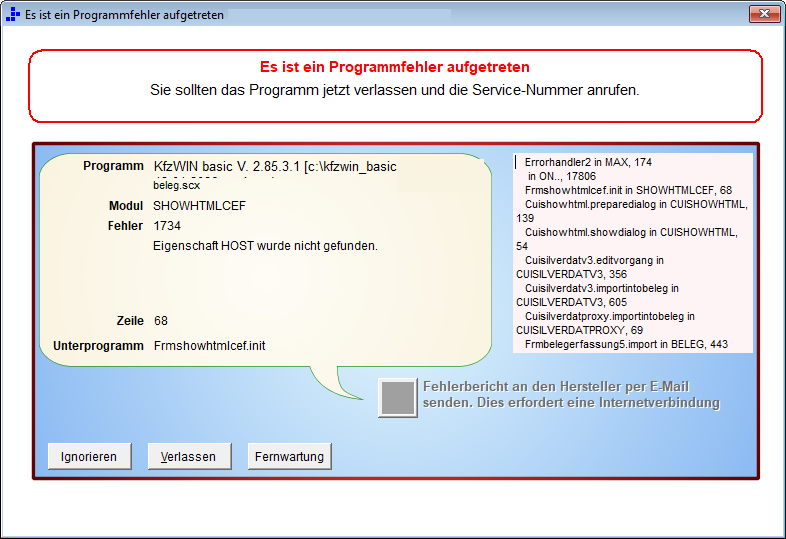Click the KfzWIN basic V. 2.85.3.1 program text
Screen dimensions: 786x539
(275, 166)
